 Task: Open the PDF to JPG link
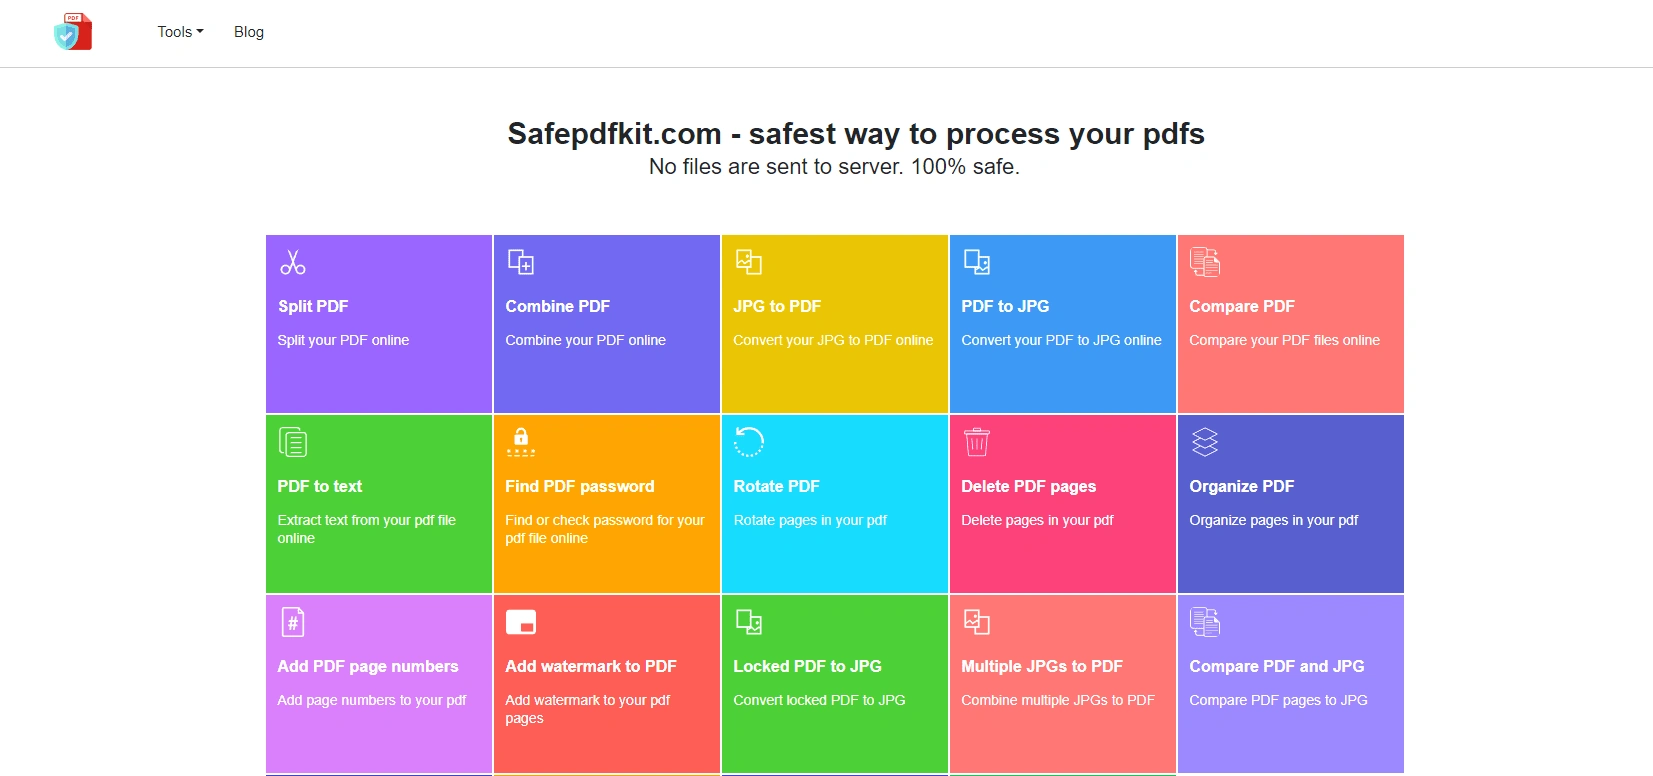1005,306
